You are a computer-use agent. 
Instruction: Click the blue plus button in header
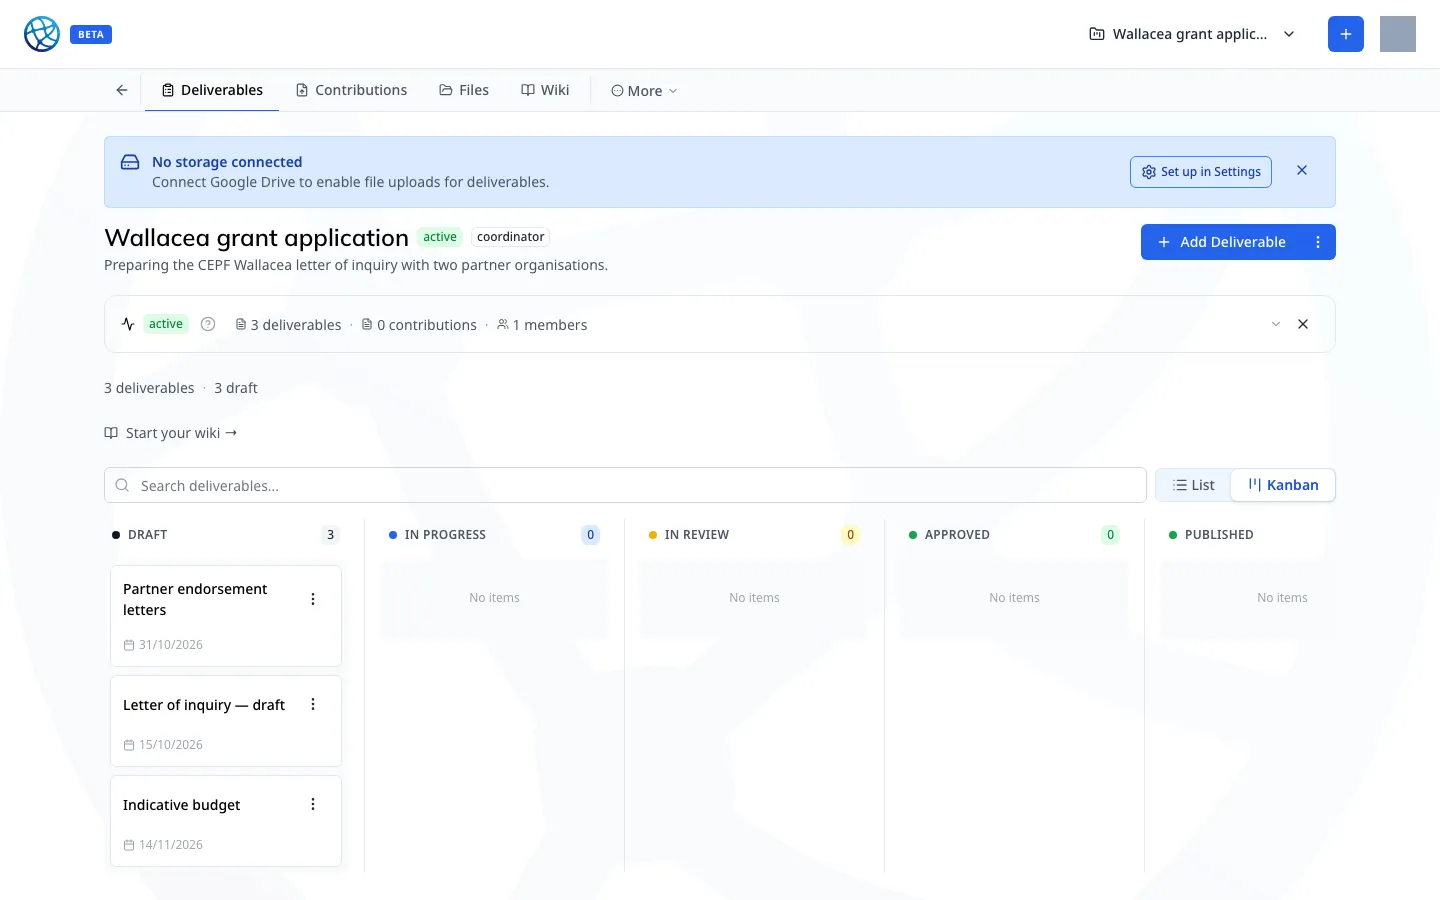1346,34
